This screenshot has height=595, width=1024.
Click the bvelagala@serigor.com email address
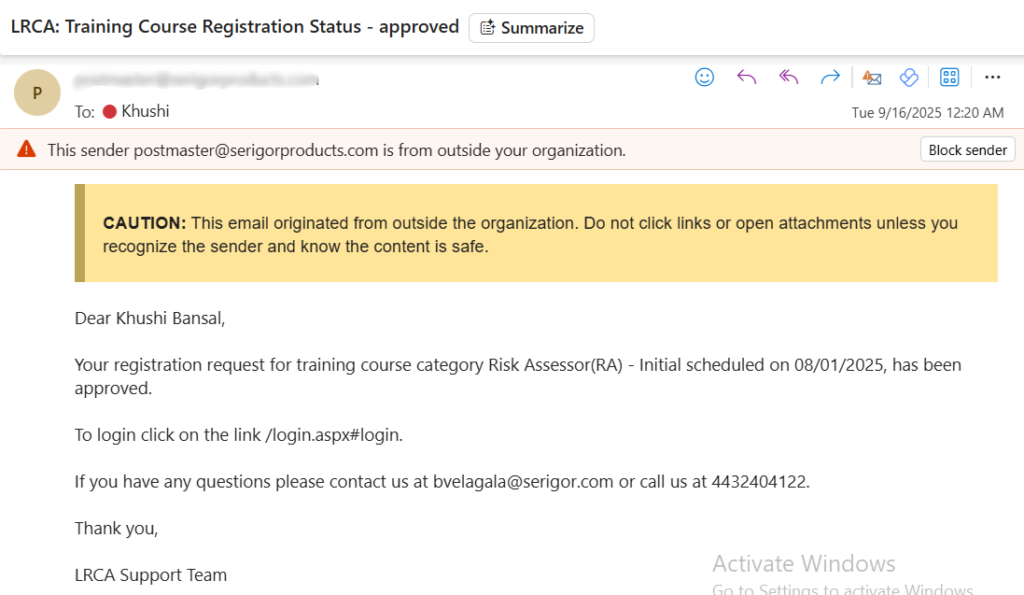pos(523,481)
